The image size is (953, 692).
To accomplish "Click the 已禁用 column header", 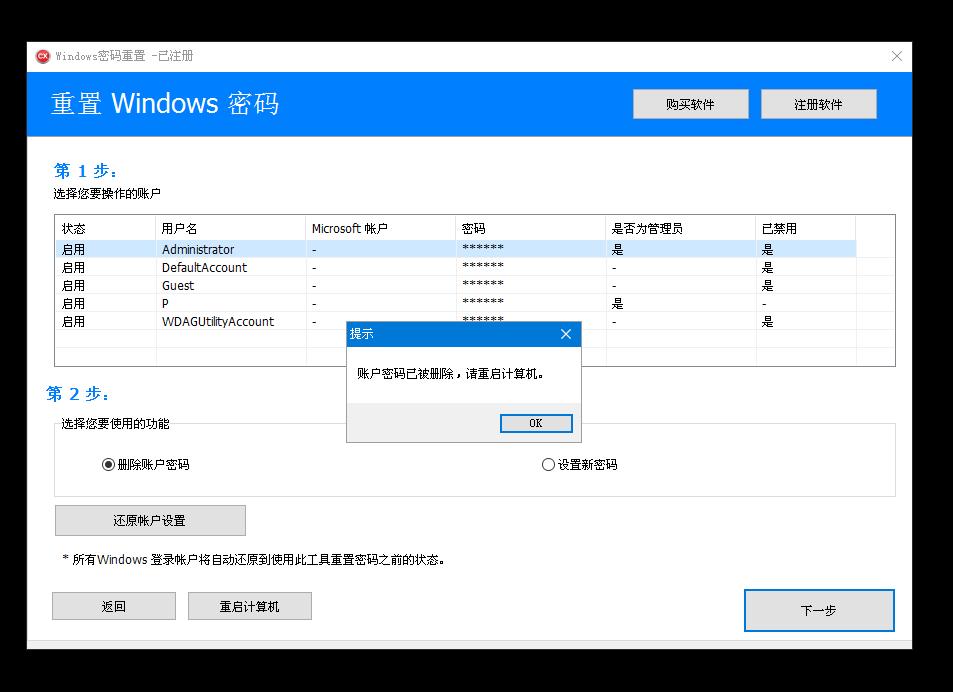I will [805, 228].
